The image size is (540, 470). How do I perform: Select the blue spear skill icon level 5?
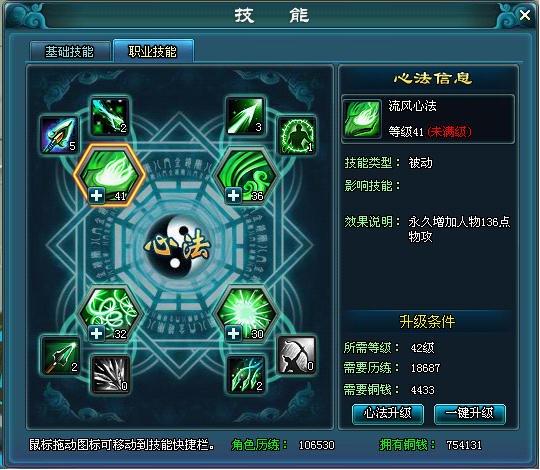click(59, 135)
